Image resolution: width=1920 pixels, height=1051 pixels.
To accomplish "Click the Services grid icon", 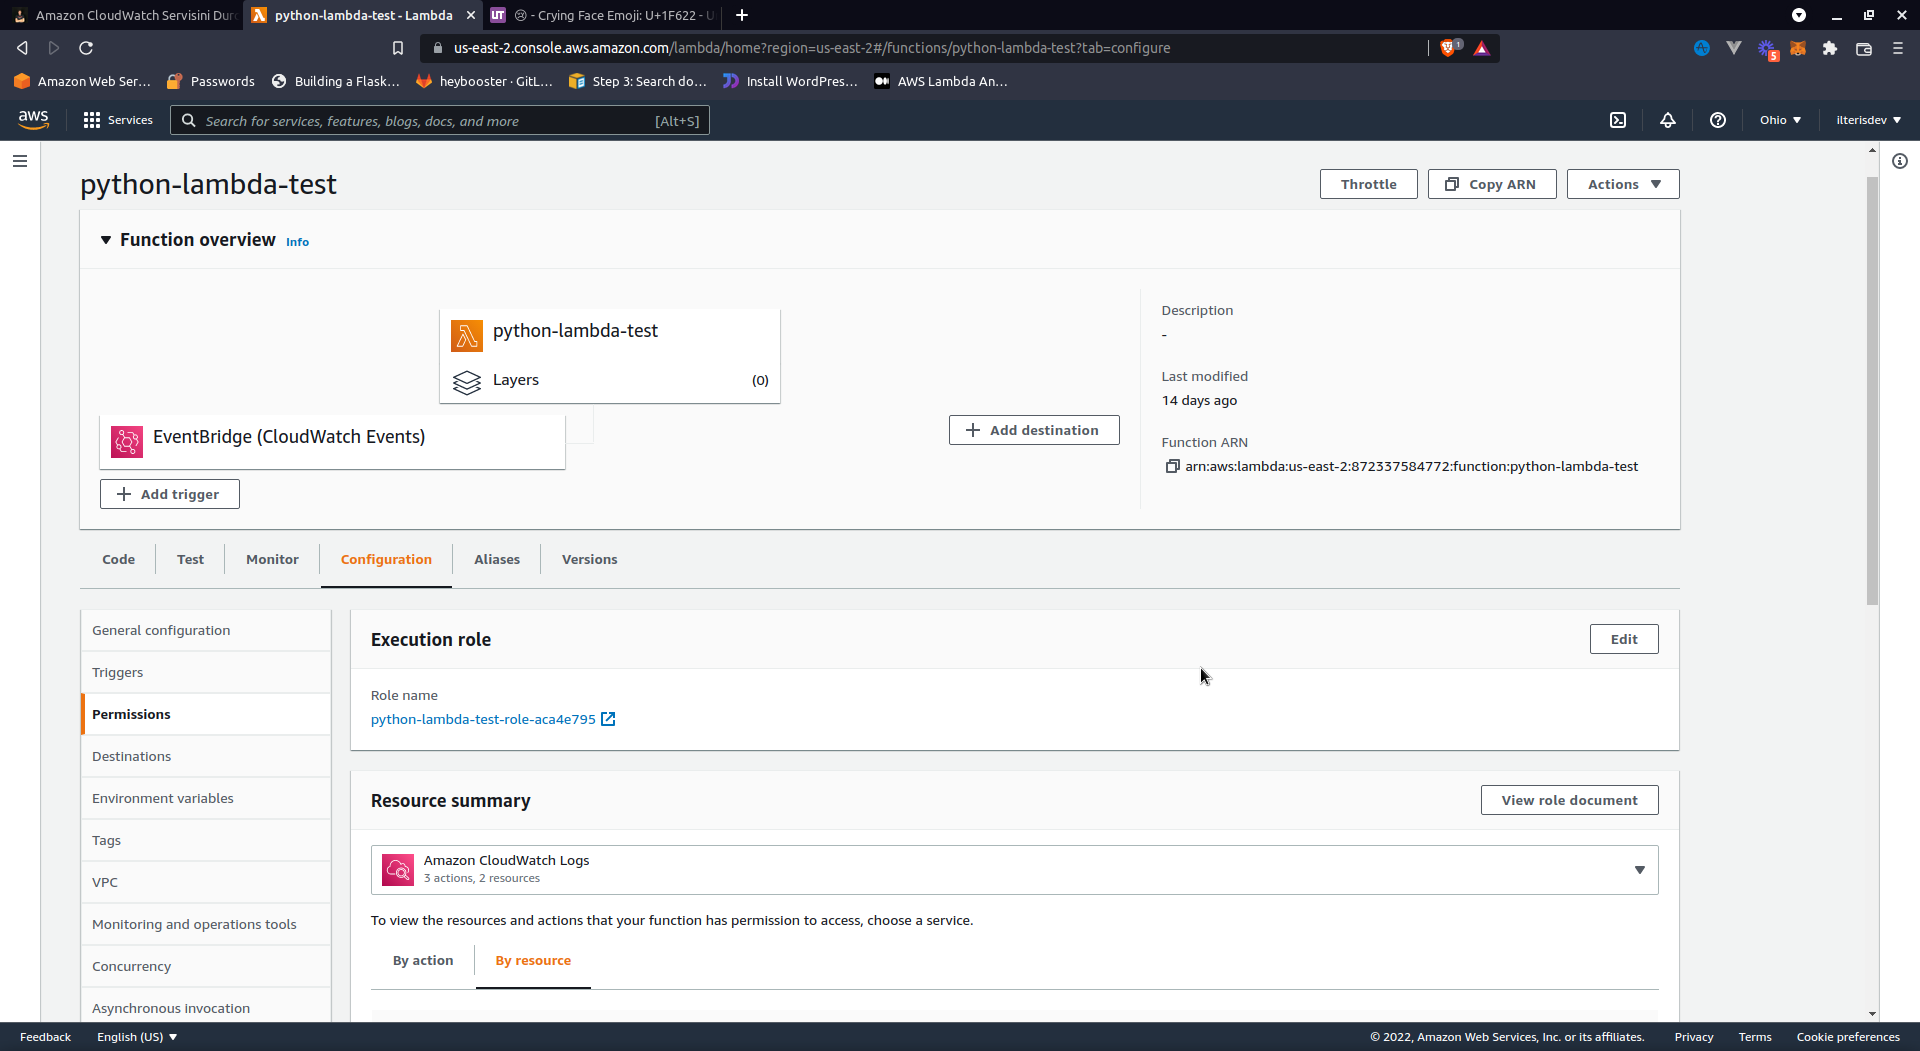I will click(92, 120).
